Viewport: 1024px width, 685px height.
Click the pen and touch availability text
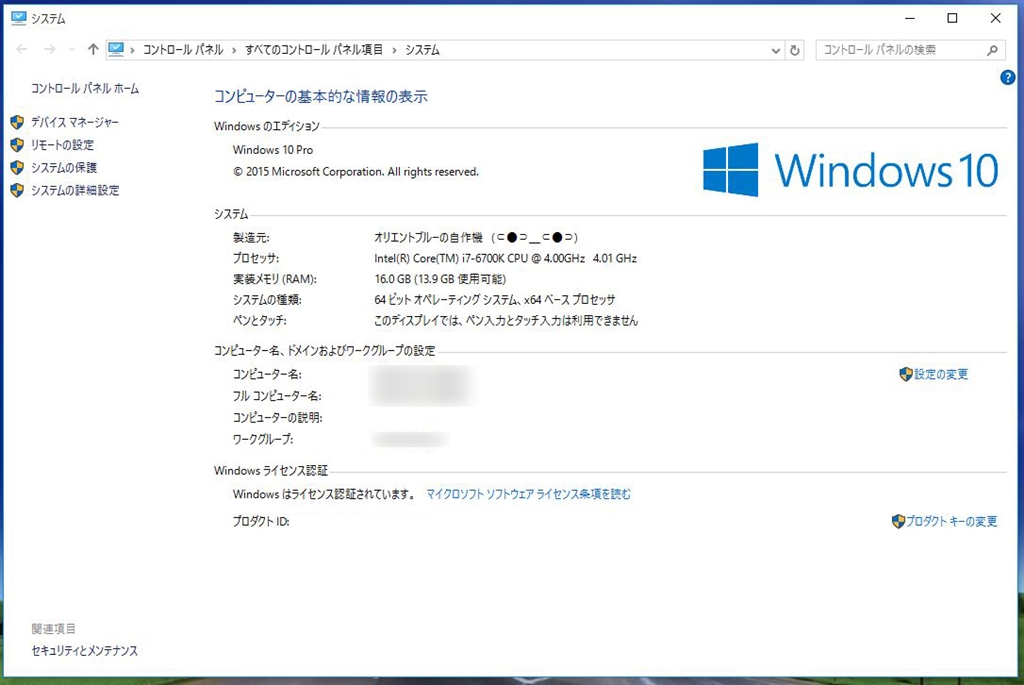pyautogui.click(x=506, y=321)
